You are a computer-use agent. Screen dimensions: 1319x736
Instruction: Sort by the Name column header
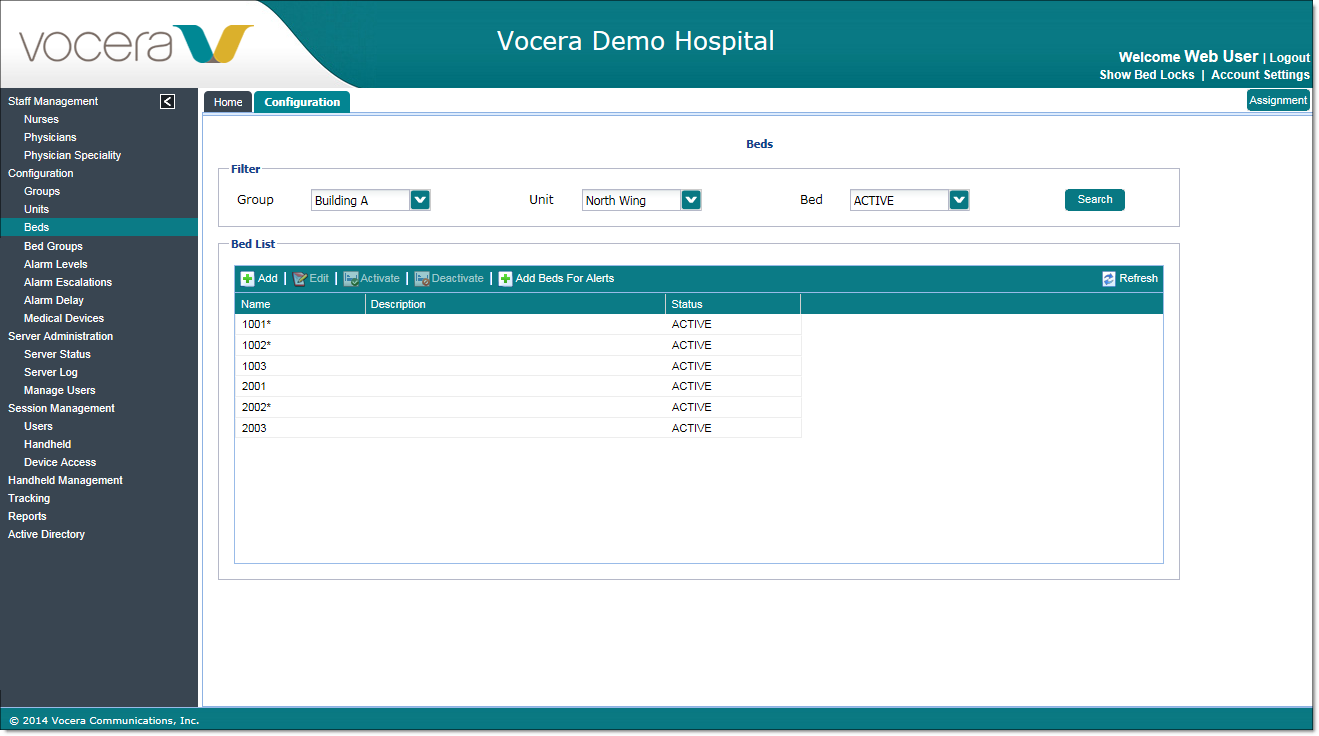coord(300,304)
